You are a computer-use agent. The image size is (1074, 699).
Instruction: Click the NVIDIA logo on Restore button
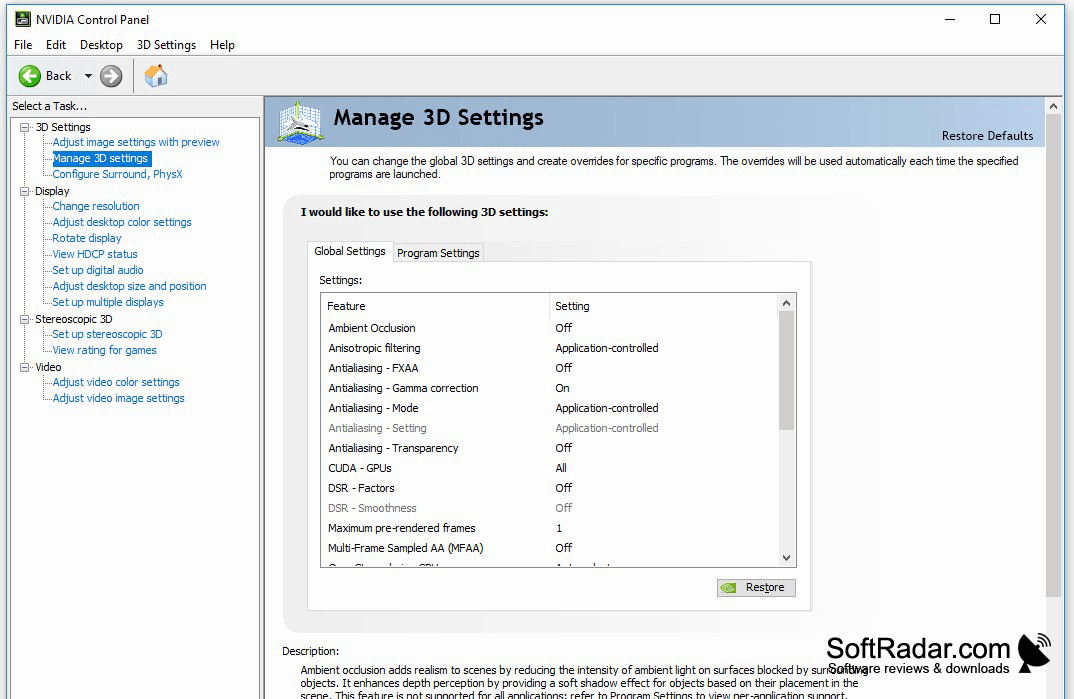(729, 587)
